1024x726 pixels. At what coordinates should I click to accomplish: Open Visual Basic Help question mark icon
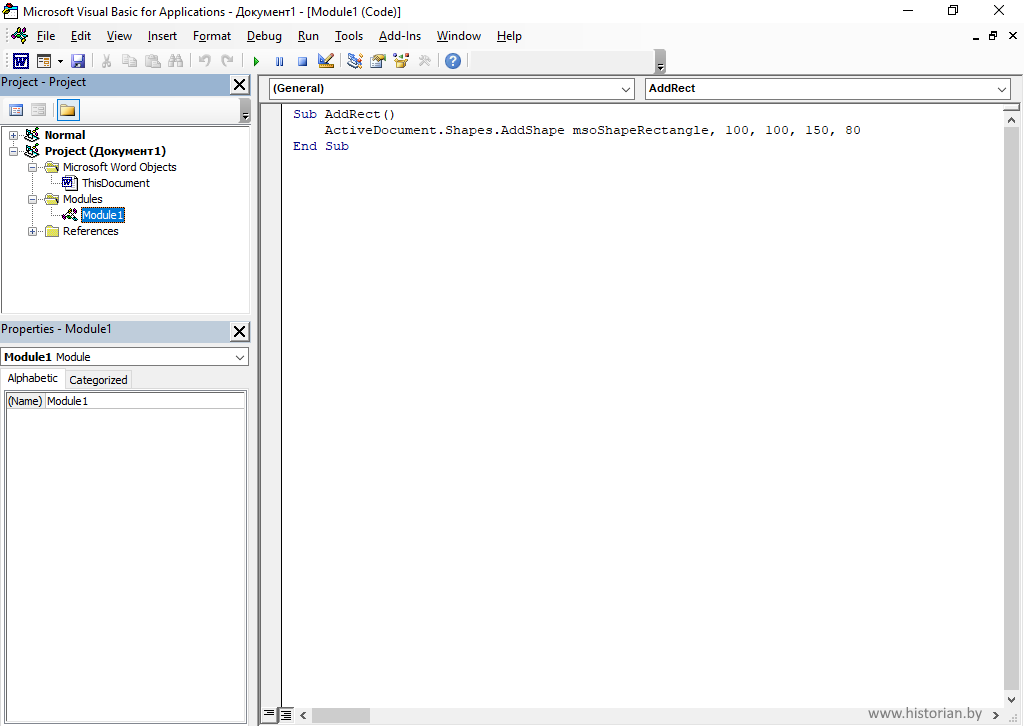coord(453,61)
